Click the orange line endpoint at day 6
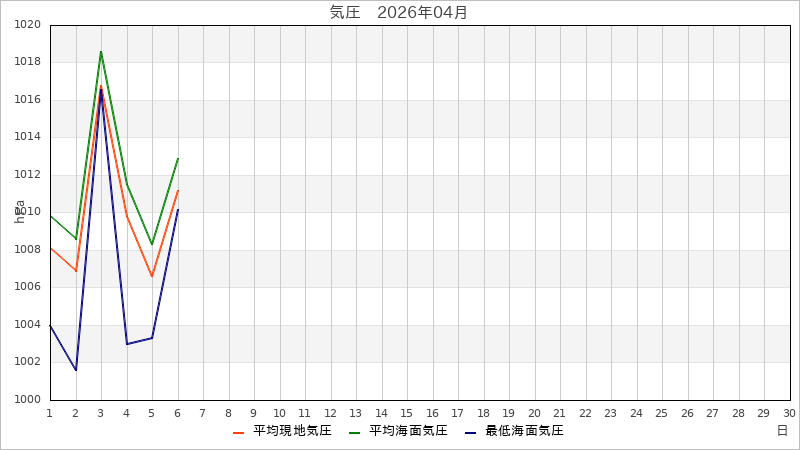This screenshot has height=450, width=800. (178, 190)
